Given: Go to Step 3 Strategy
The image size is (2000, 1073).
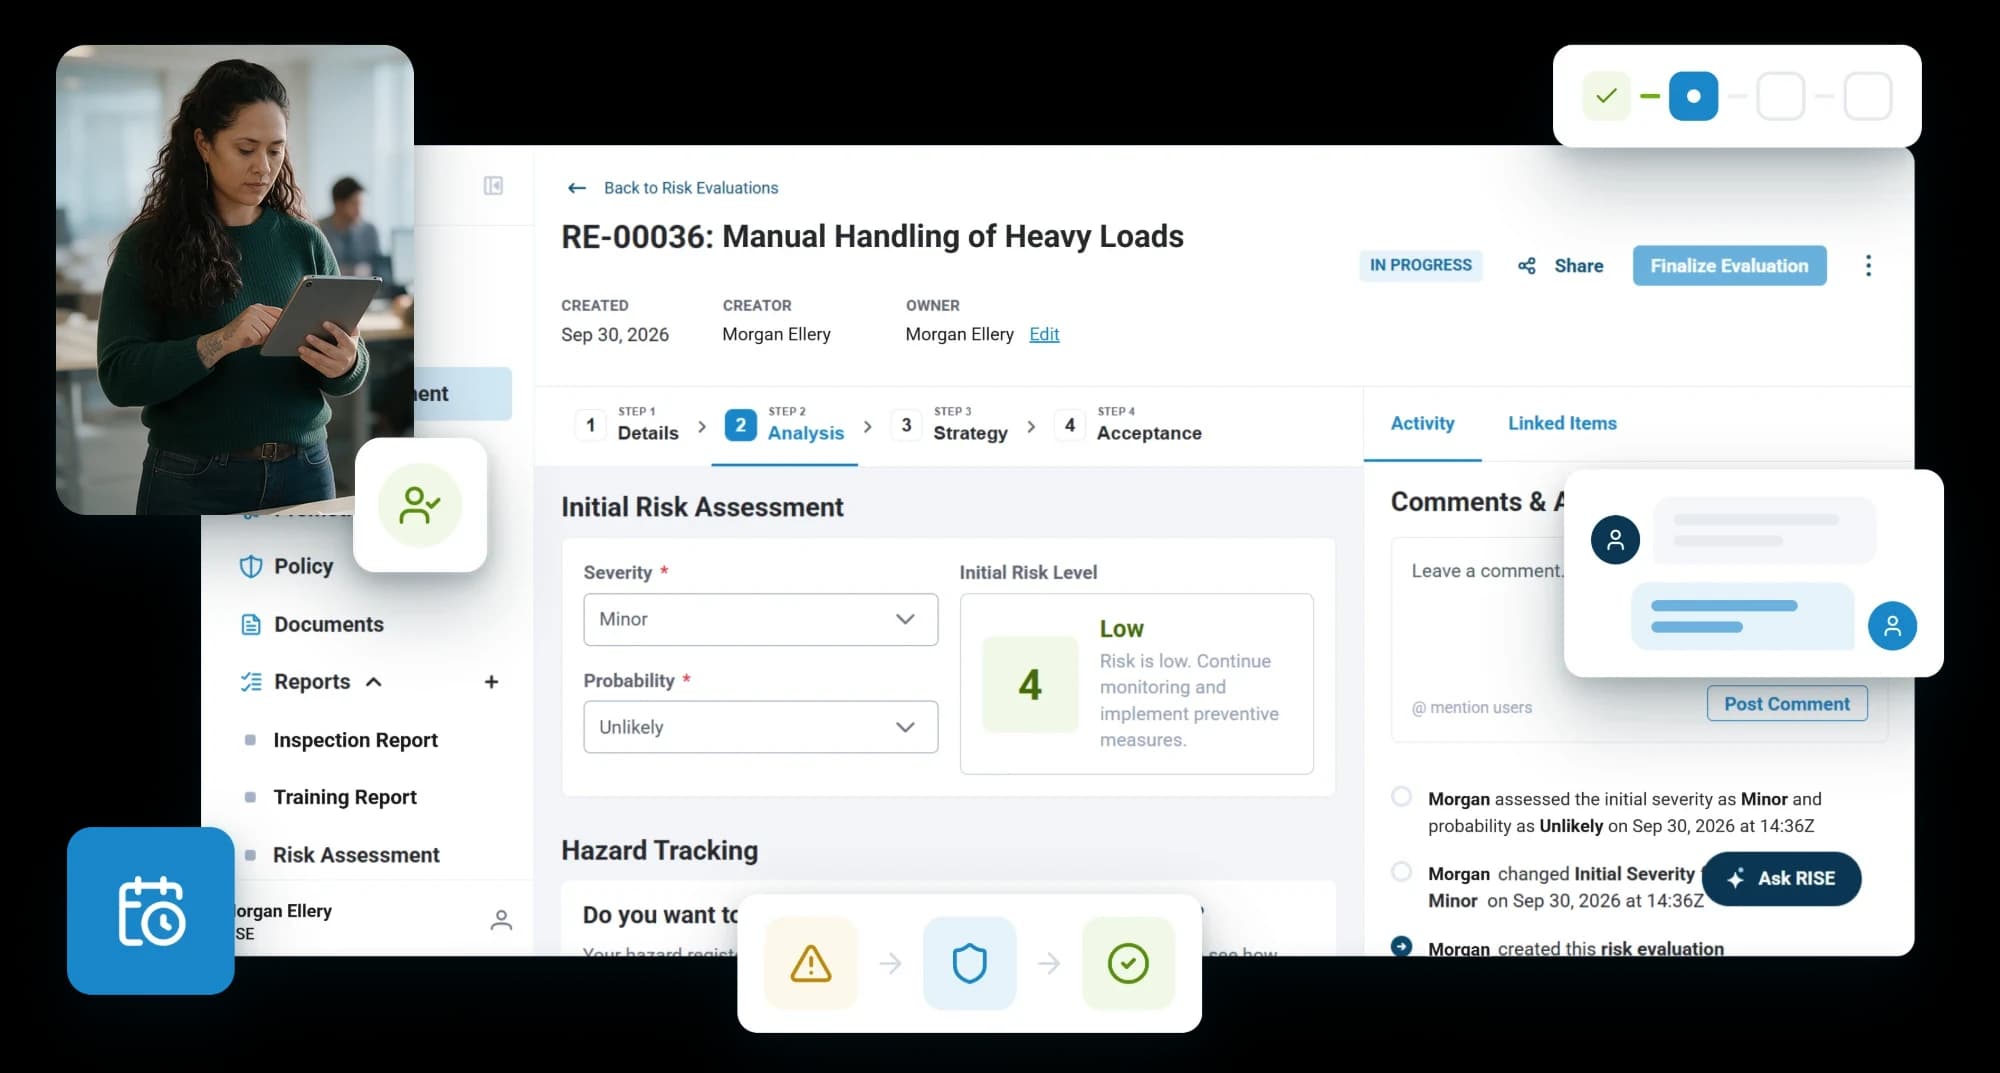Looking at the screenshot, I should tap(950, 425).
